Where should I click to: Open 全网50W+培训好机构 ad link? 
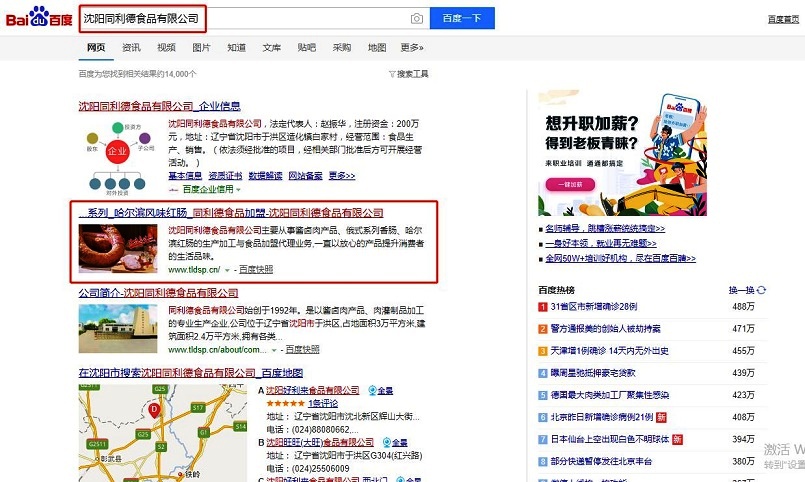click(x=620, y=258)
